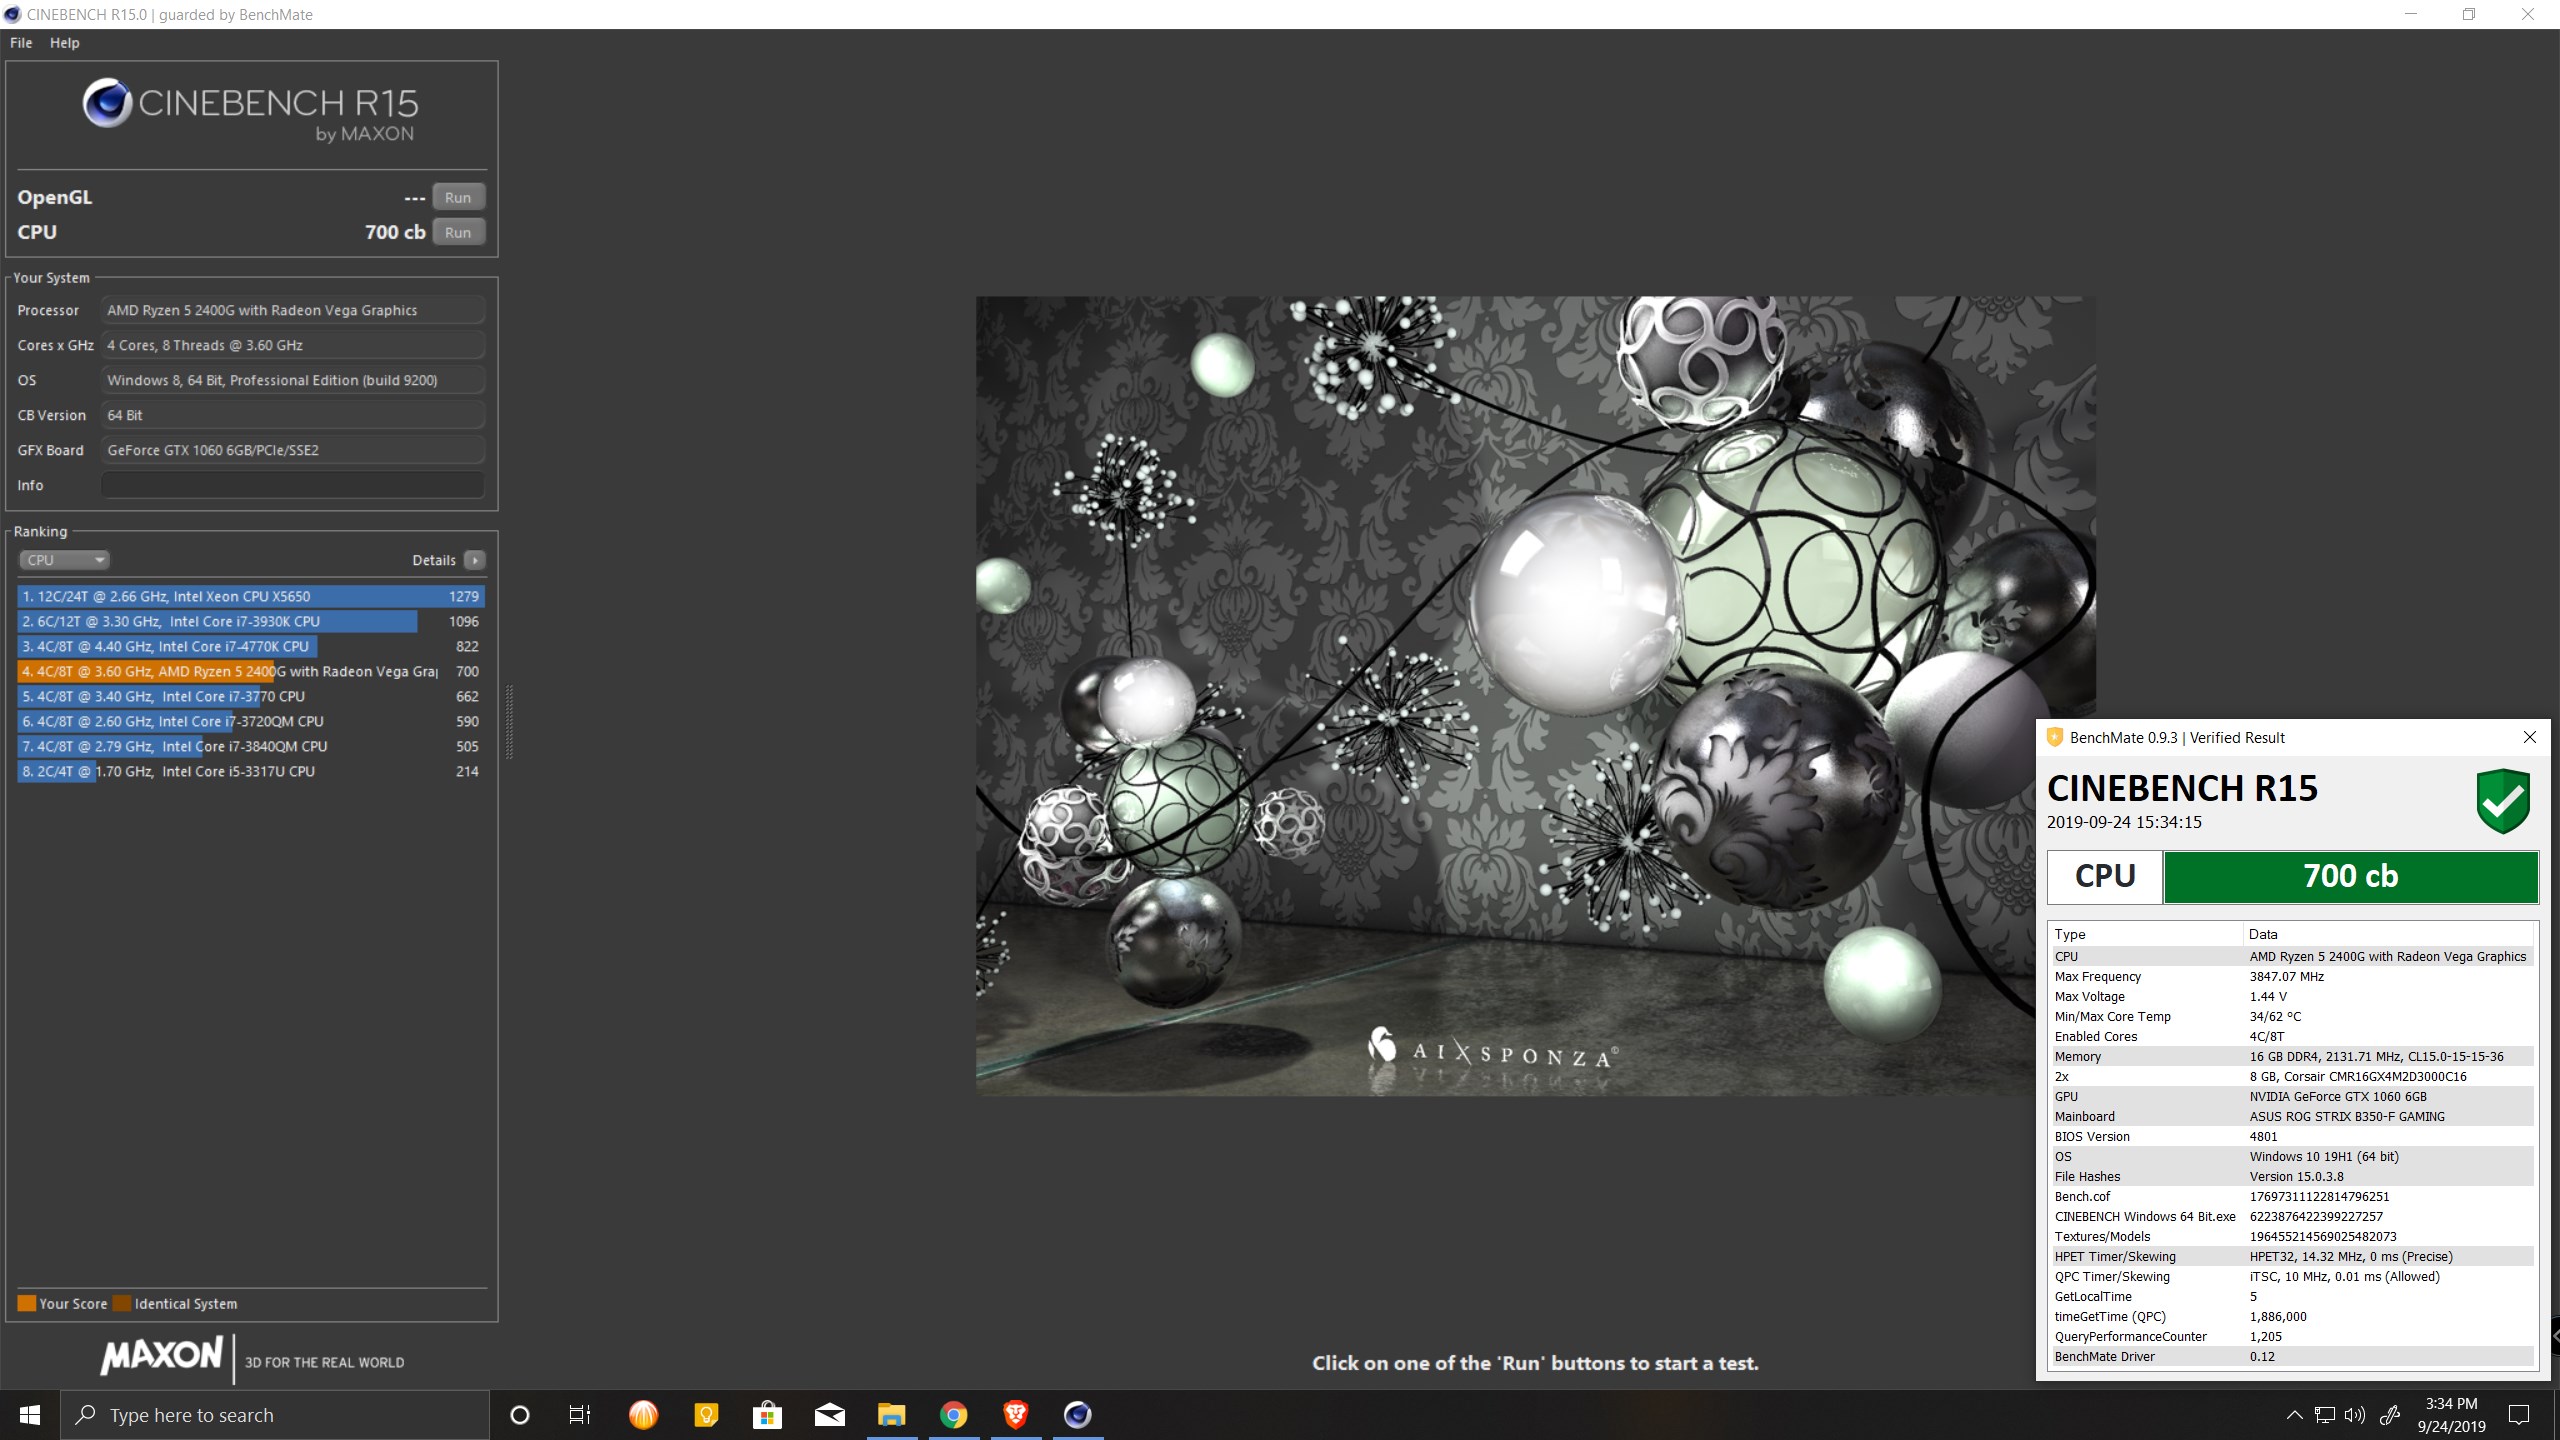Click the BenchMate CPU label box

(2105, 876)
